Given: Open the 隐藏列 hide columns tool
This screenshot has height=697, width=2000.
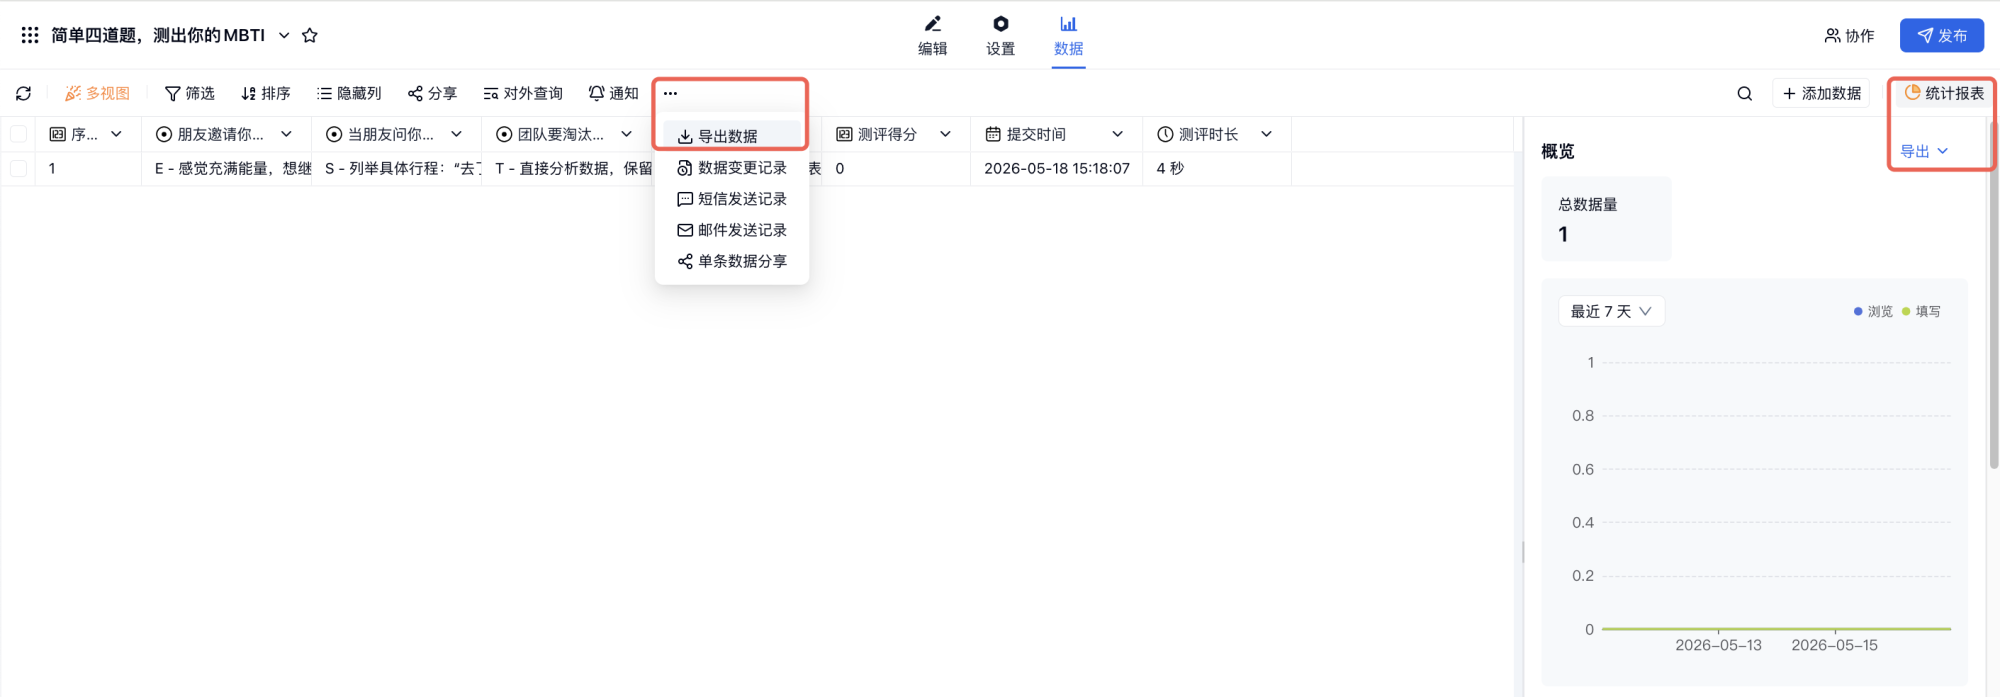Looking at the screenshot, I should [349, 93].
